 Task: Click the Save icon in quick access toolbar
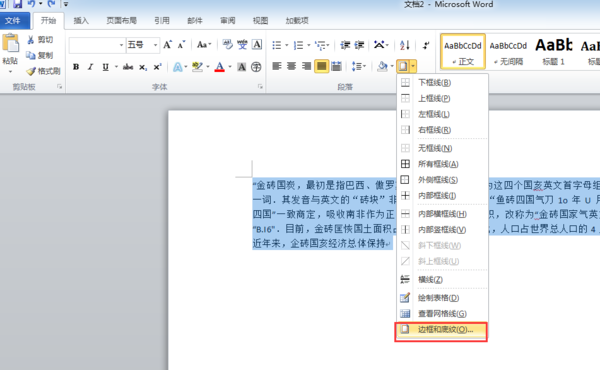pos(18,4)
